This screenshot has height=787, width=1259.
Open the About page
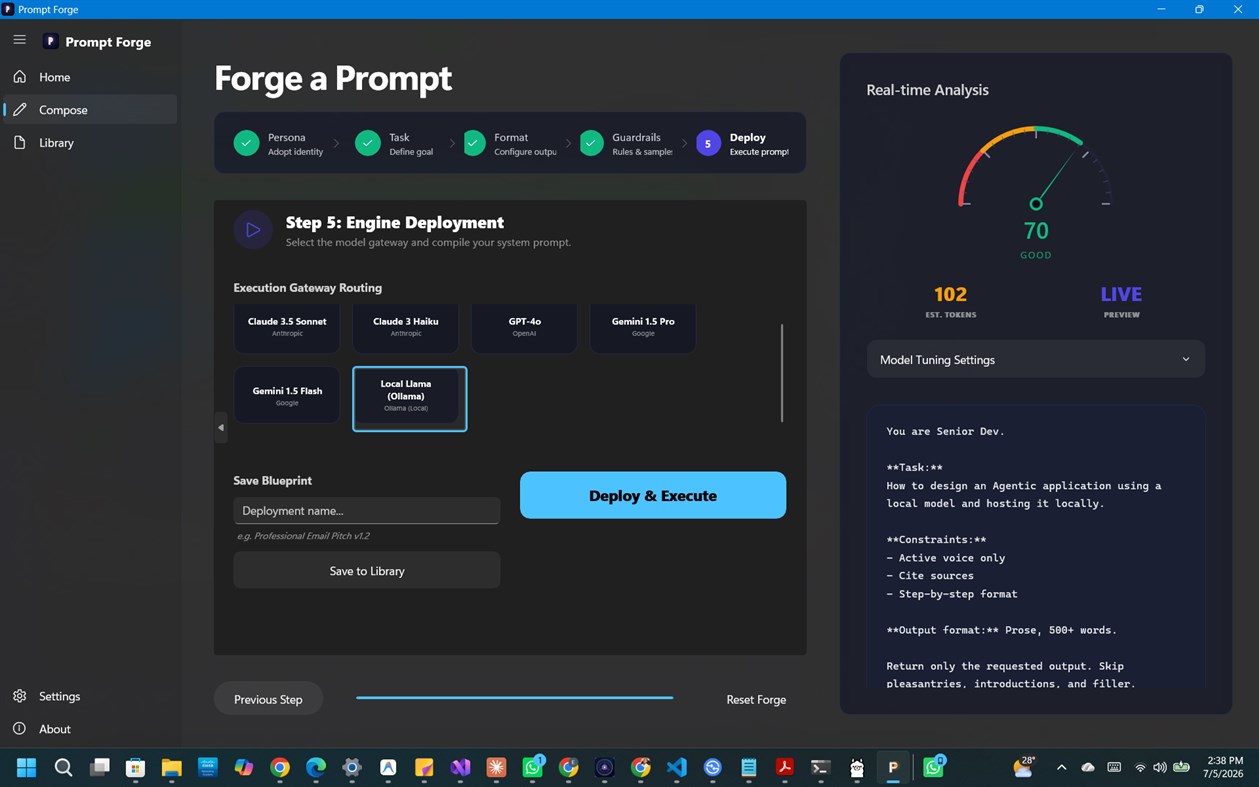point(90,729)
